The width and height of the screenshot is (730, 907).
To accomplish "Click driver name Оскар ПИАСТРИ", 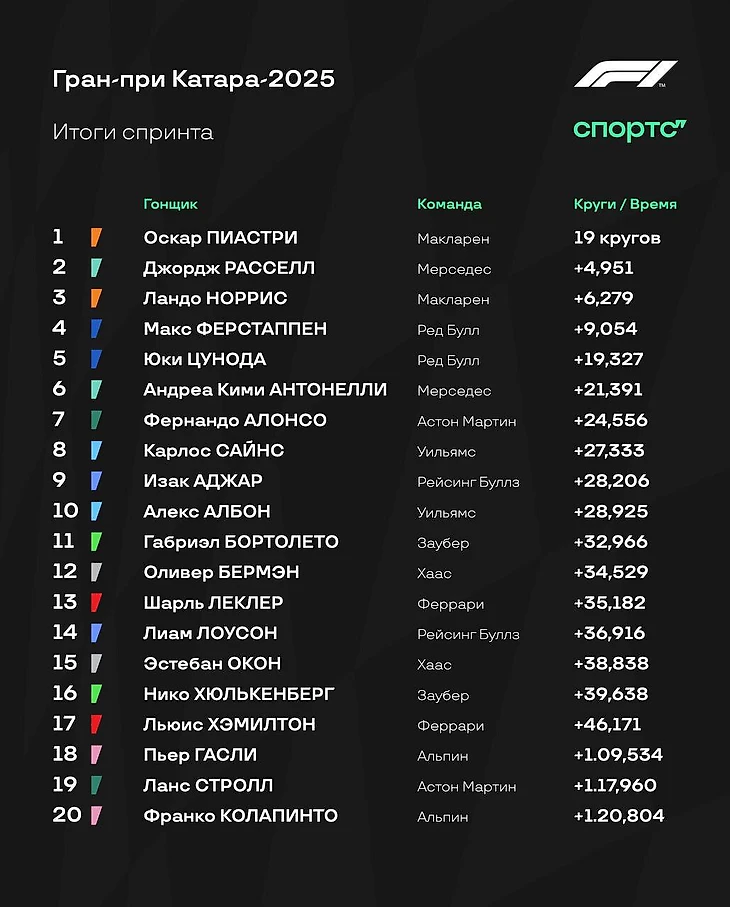I will [220, 238].
